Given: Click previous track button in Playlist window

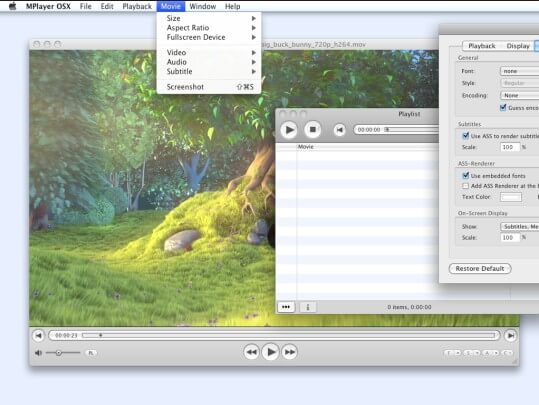Looking at the screenshot, I should [339, 130].
